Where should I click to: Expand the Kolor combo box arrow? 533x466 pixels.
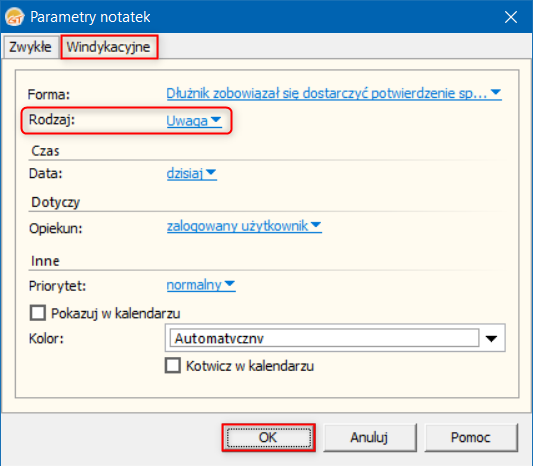(x=492, y=338)
